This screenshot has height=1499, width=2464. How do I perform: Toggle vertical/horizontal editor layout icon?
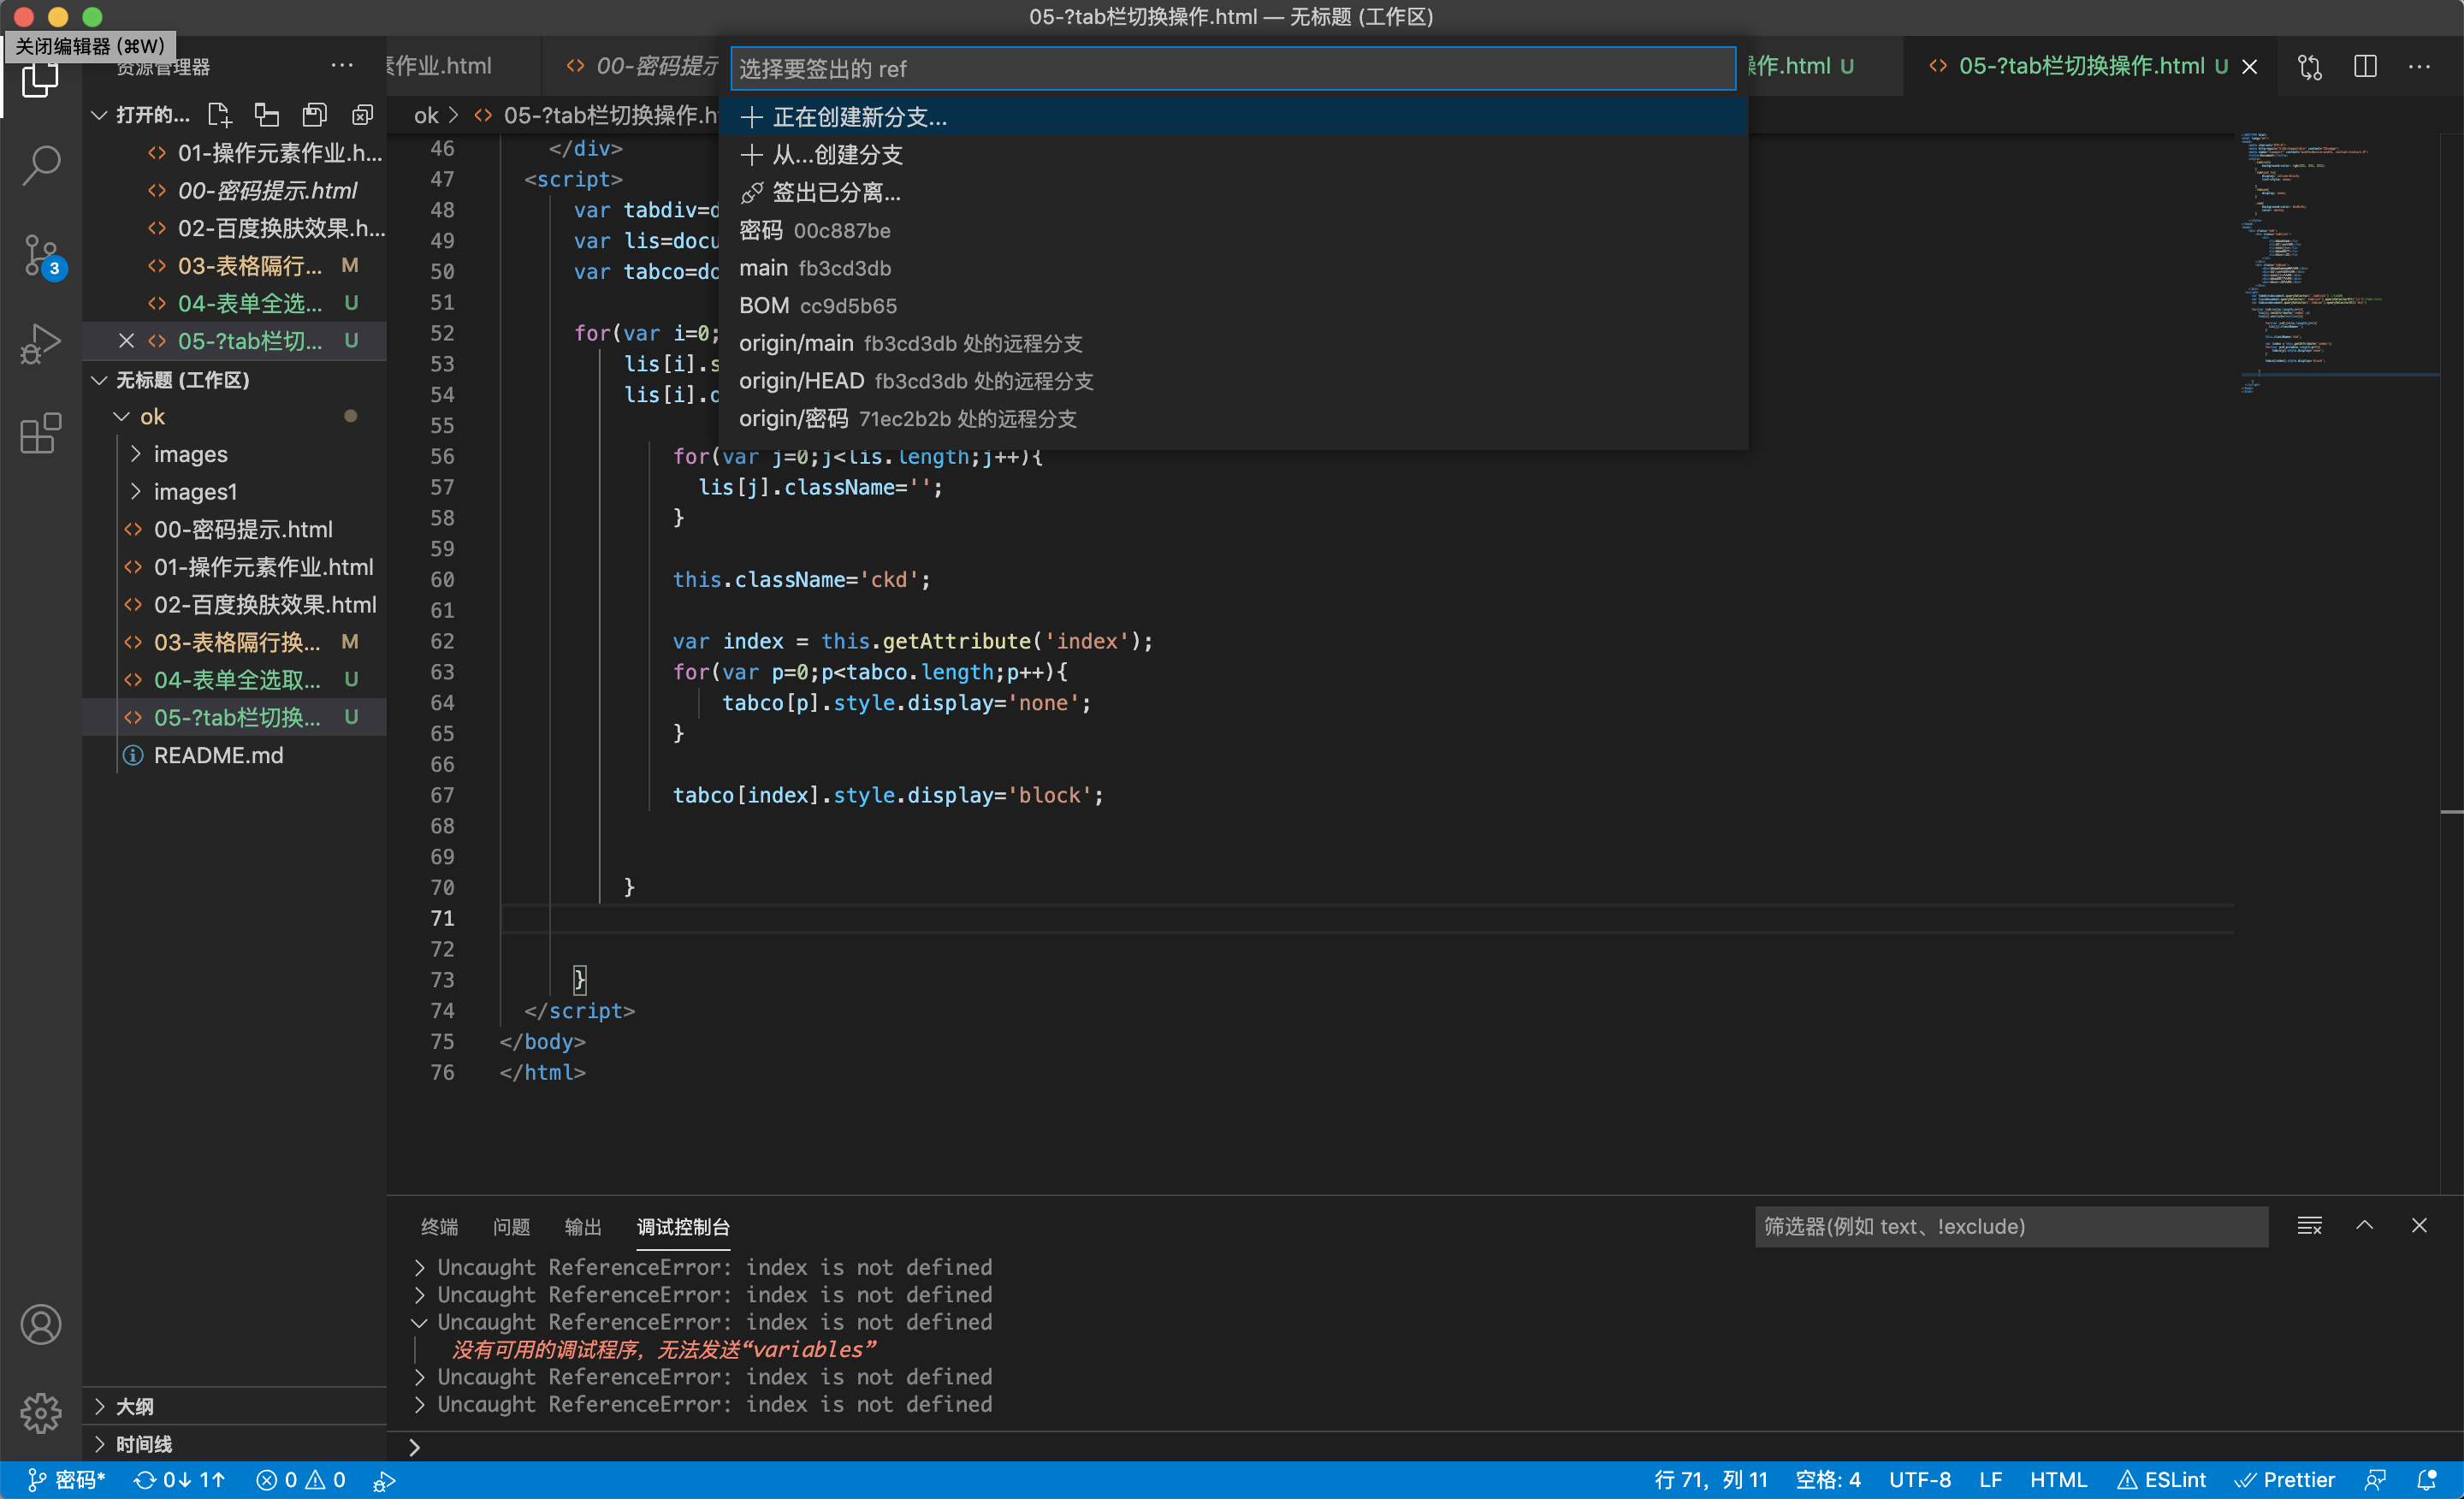[x=266, y=115]
